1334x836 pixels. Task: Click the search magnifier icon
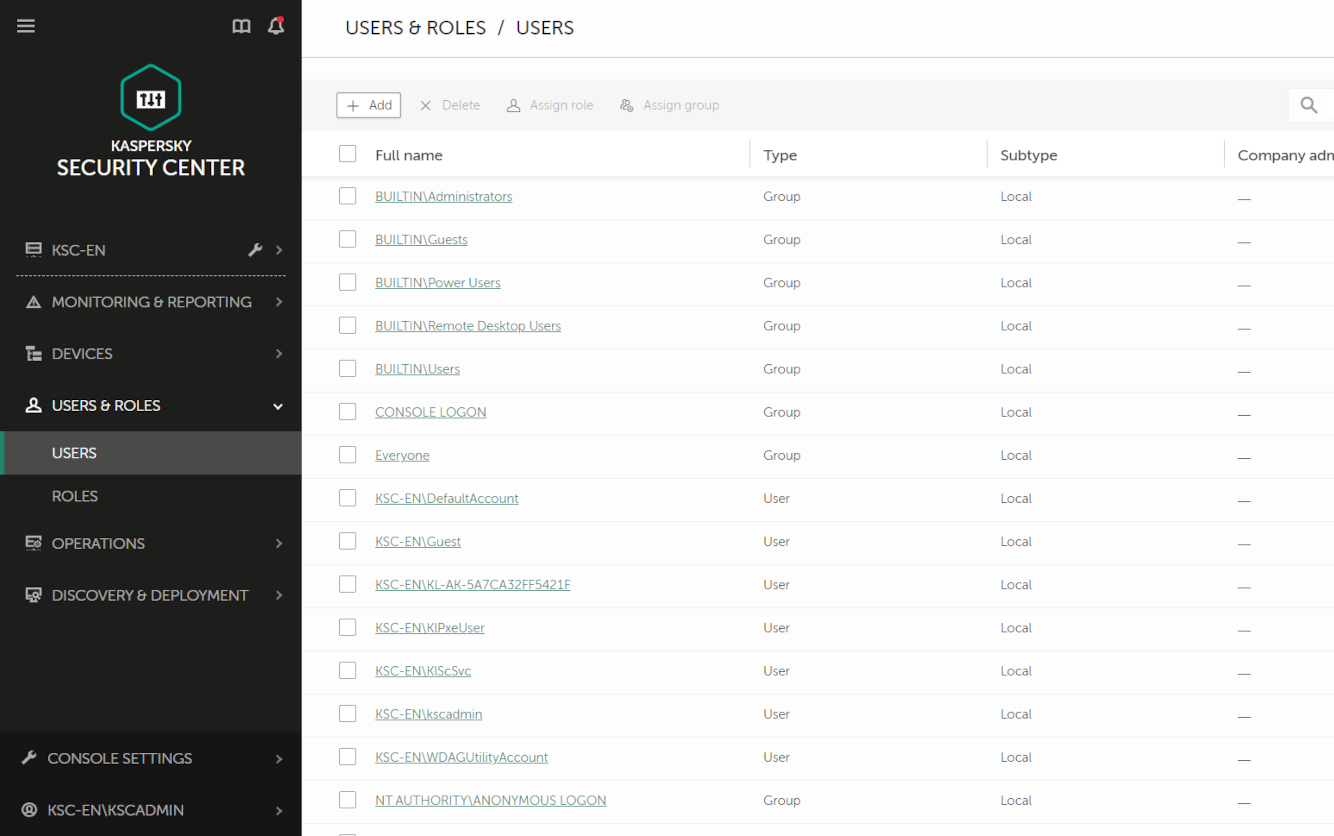[x=1308, y=105]
